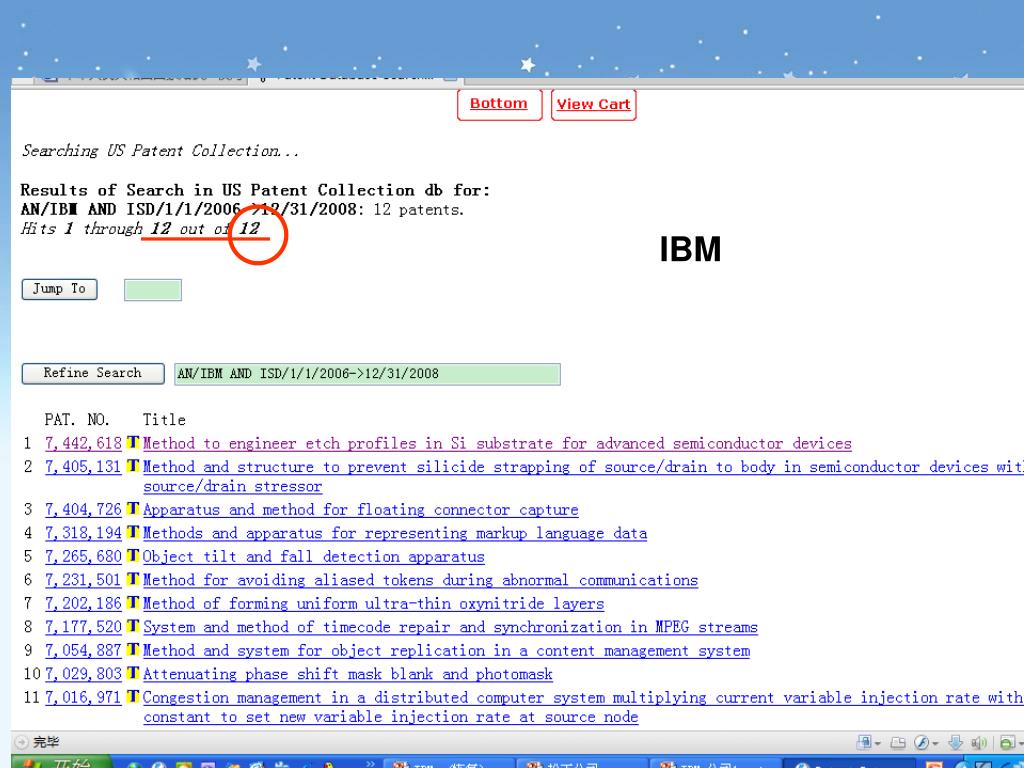Screen dimensions: 1024x768
Task: Open full-text icon for patent 7,054,887
Action: 133,650
